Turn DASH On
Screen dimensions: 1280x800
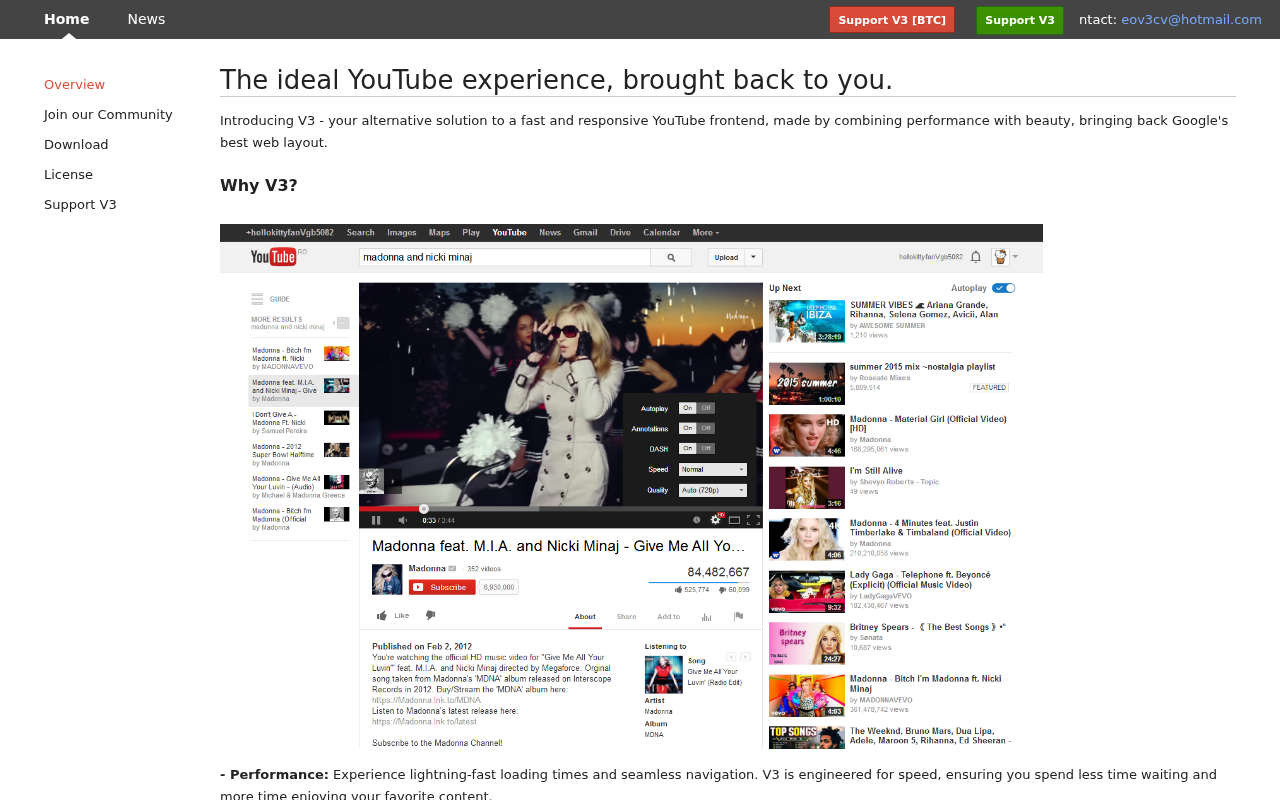(x=687, y=448)
